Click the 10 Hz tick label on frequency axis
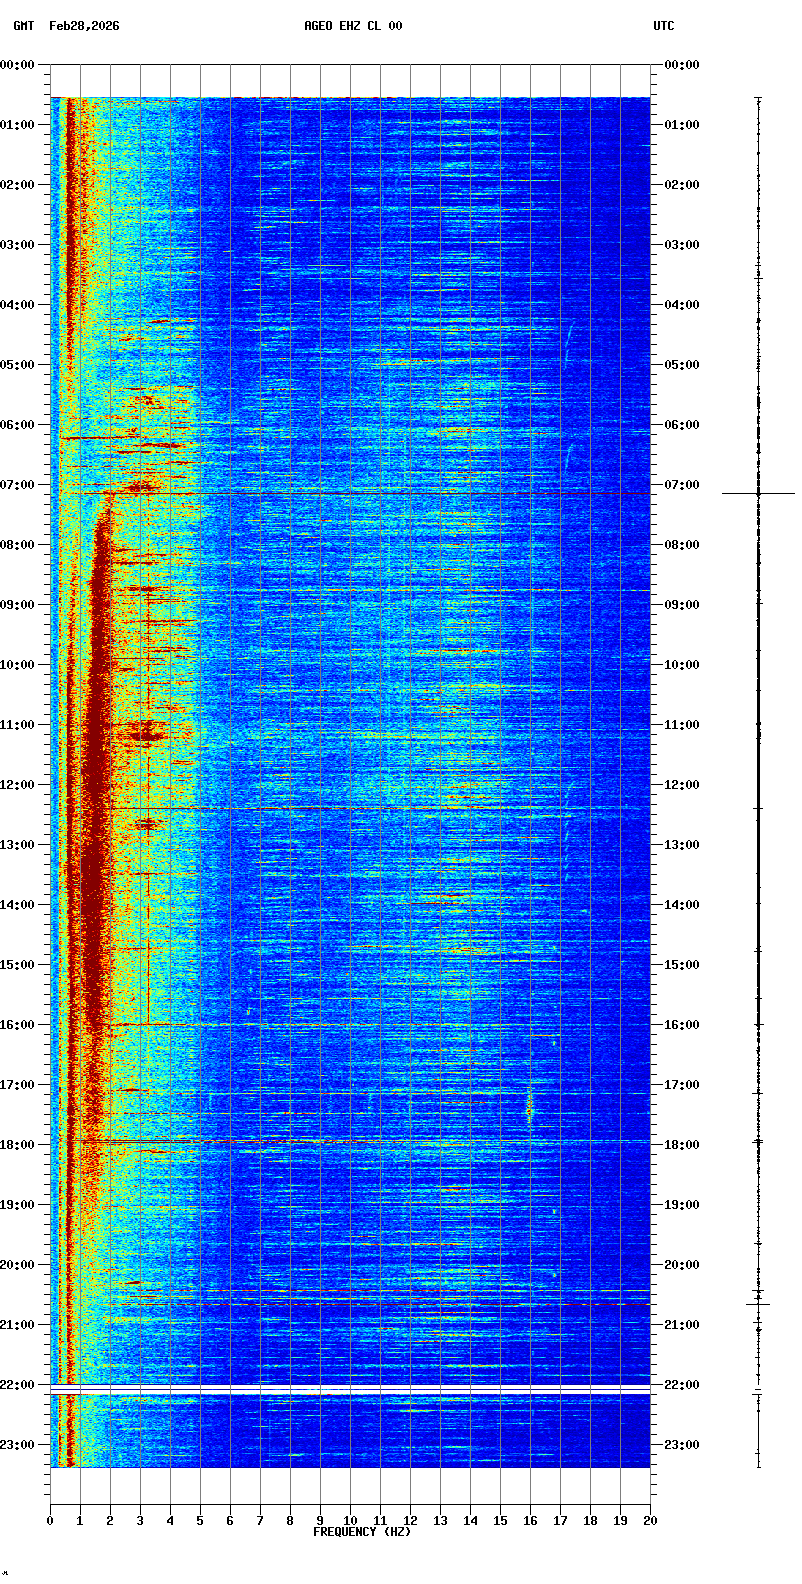Image resolution: width=802 pixels, height=1584 pixels. pyautogui.click(x=350, y=1521)
